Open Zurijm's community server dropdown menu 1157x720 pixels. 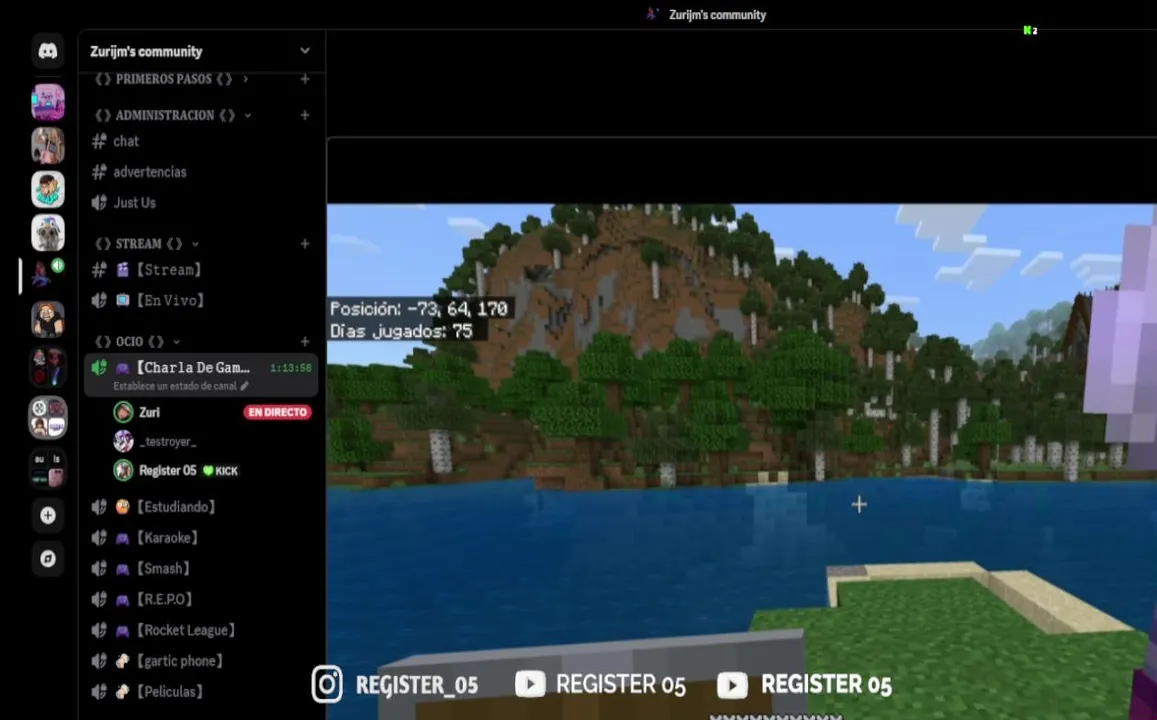point(305,51)
